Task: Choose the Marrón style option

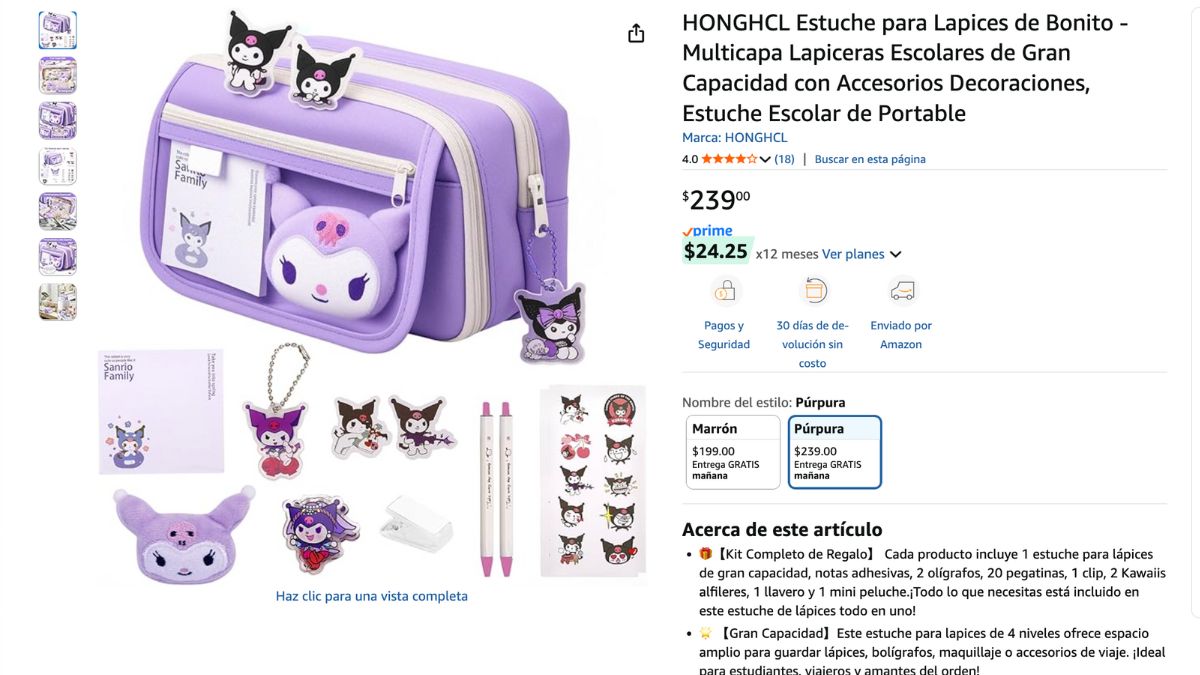Action: pos(733,452)
